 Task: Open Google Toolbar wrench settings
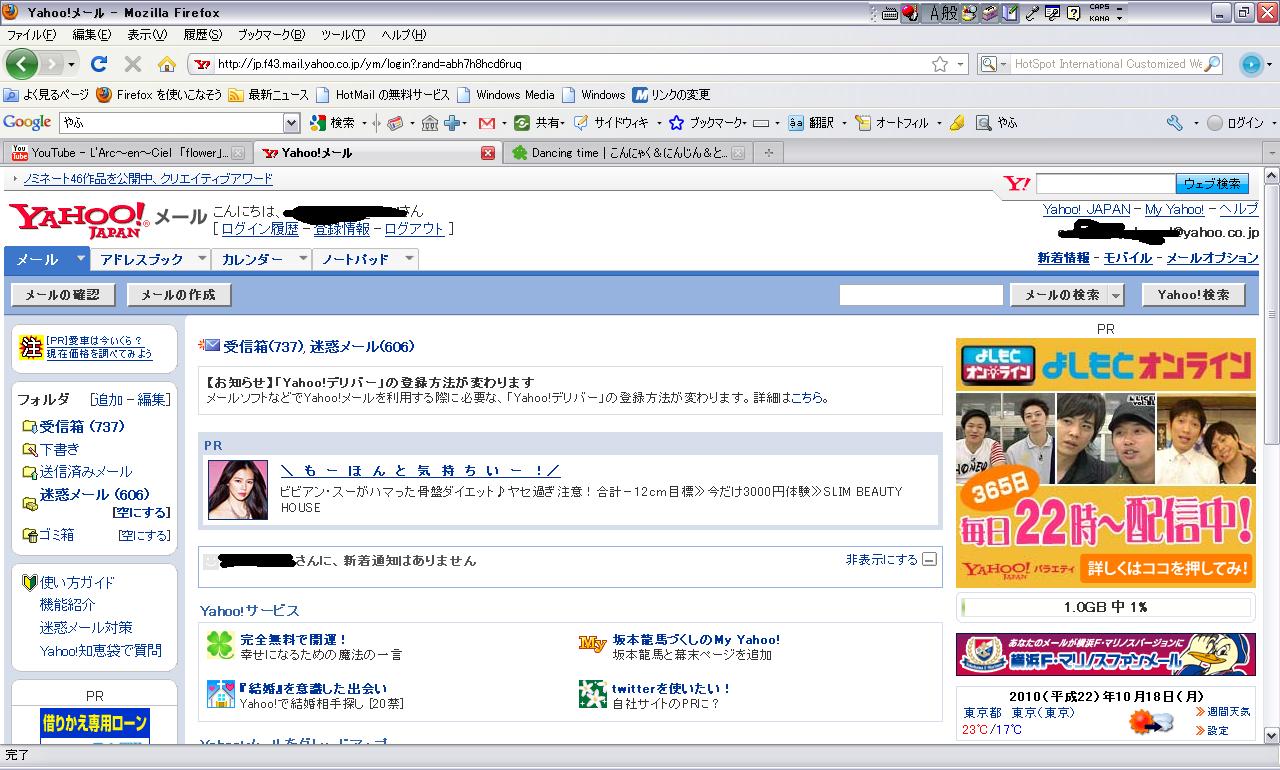click(1175, 123)
